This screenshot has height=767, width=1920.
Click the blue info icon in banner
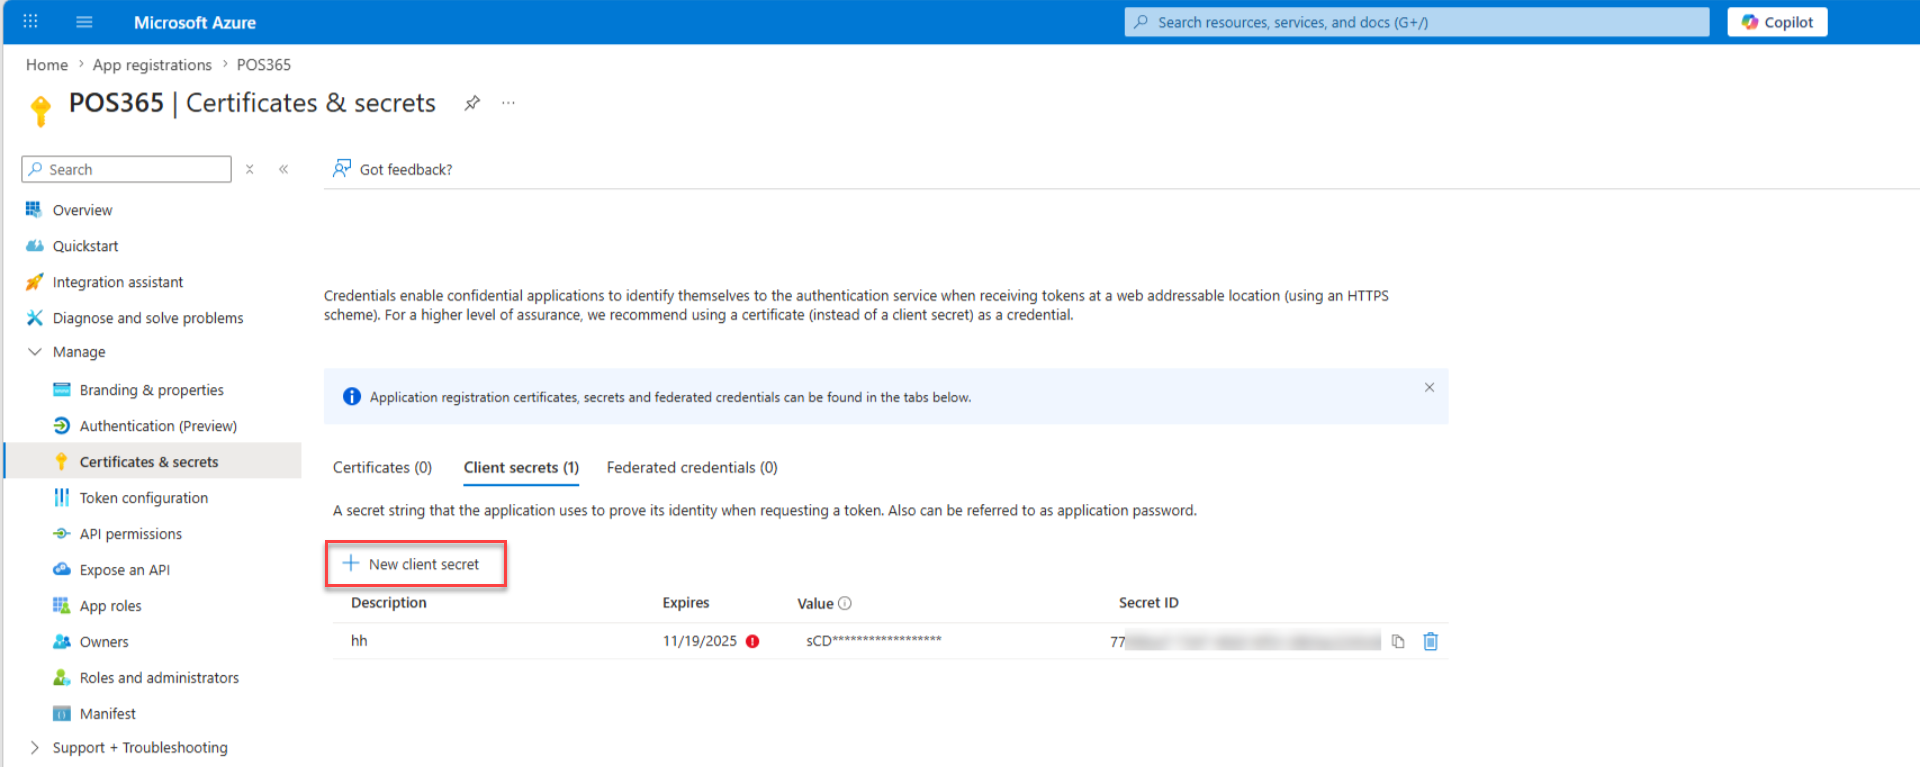coord(352,397)
